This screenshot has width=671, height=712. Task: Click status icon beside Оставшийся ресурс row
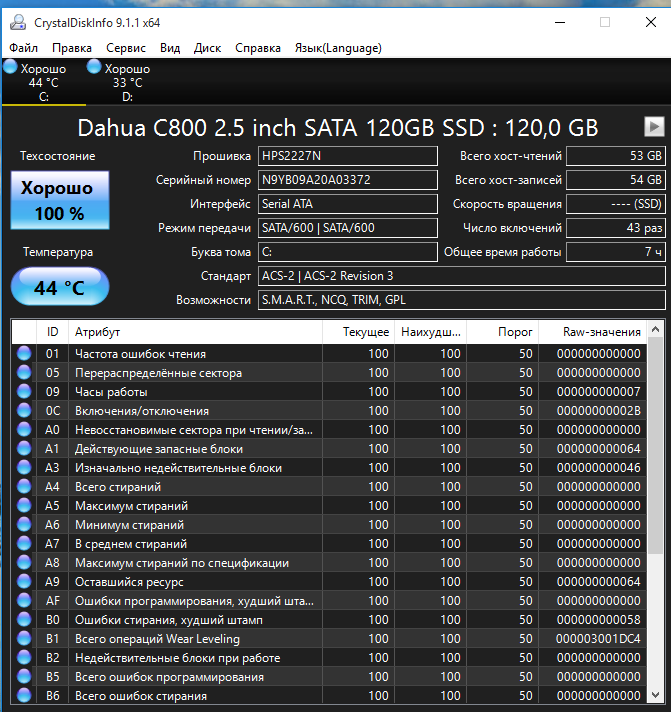[x=24, y=582]
